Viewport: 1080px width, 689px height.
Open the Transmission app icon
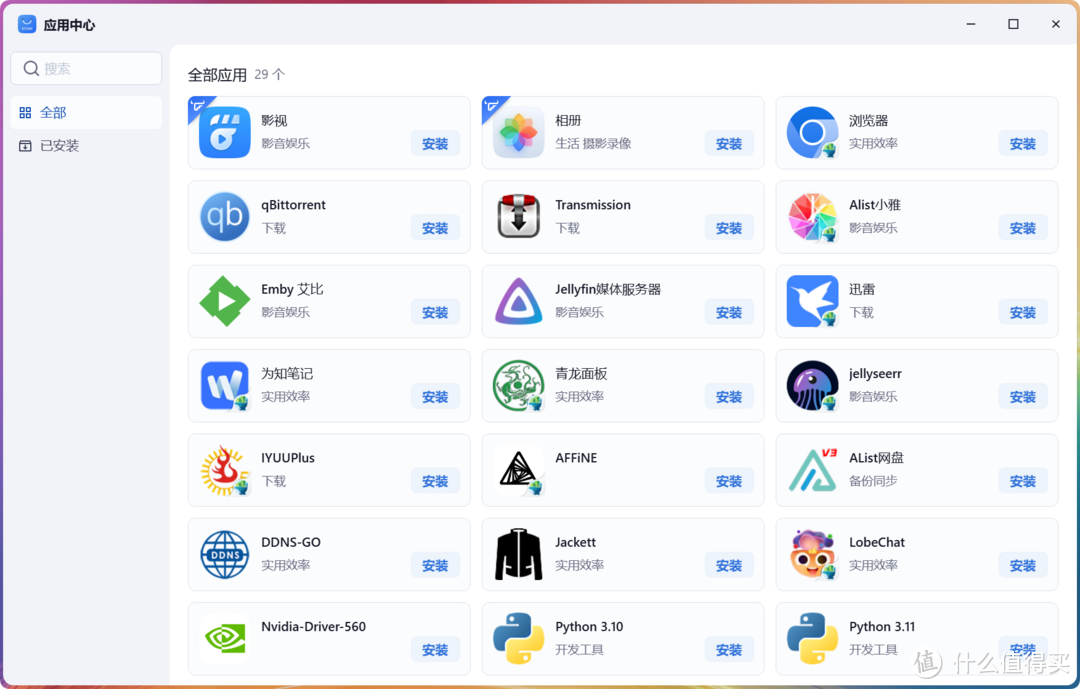click(x=517, y=217)
